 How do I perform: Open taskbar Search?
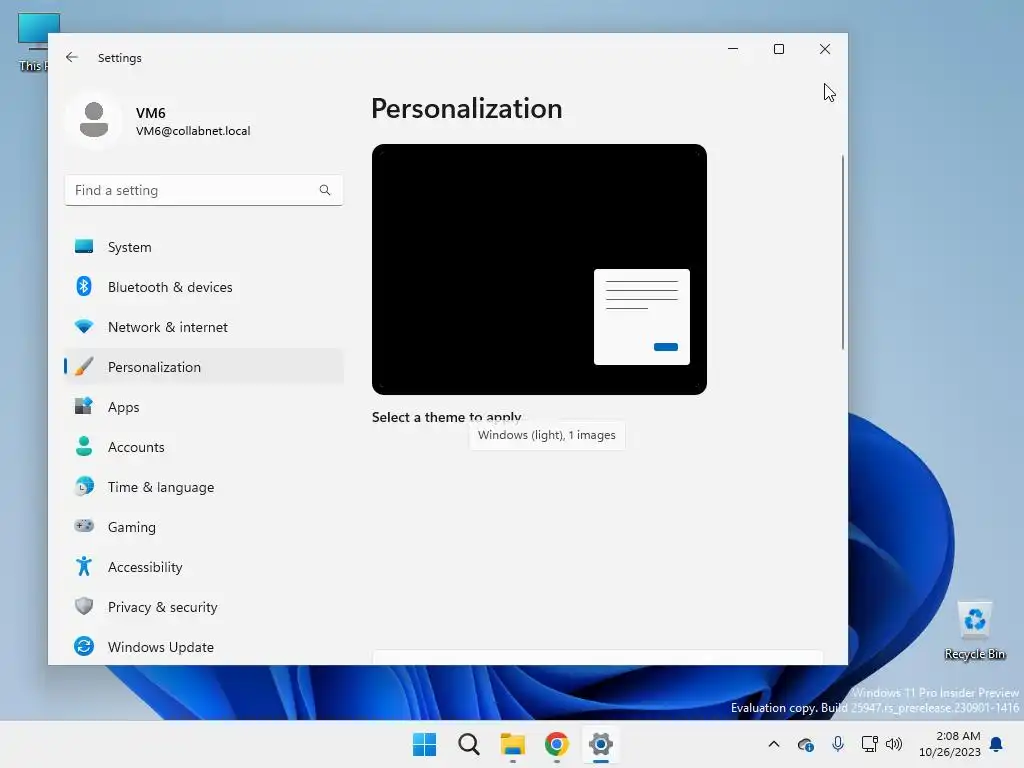point(469,744)
